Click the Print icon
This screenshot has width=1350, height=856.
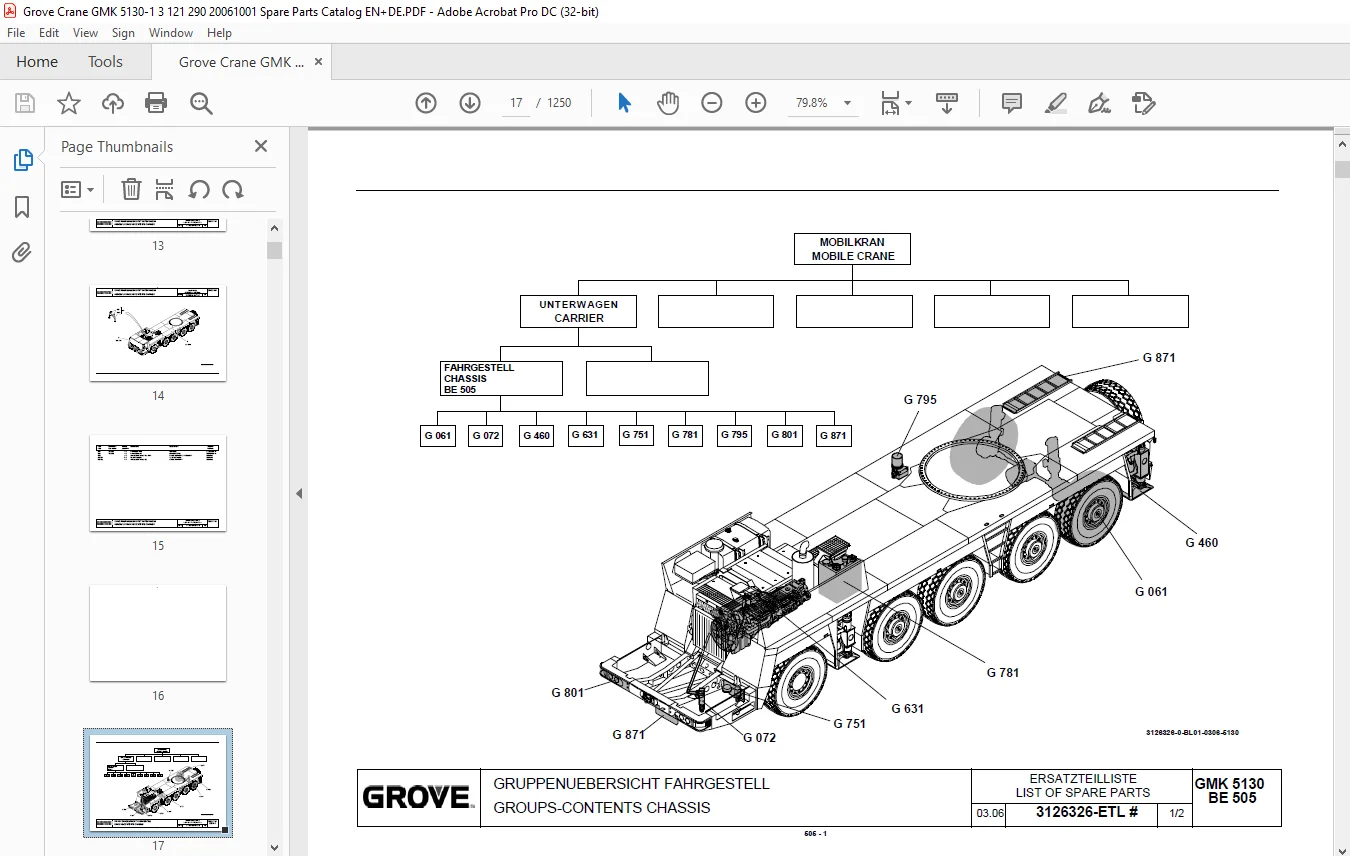point(156,103)
